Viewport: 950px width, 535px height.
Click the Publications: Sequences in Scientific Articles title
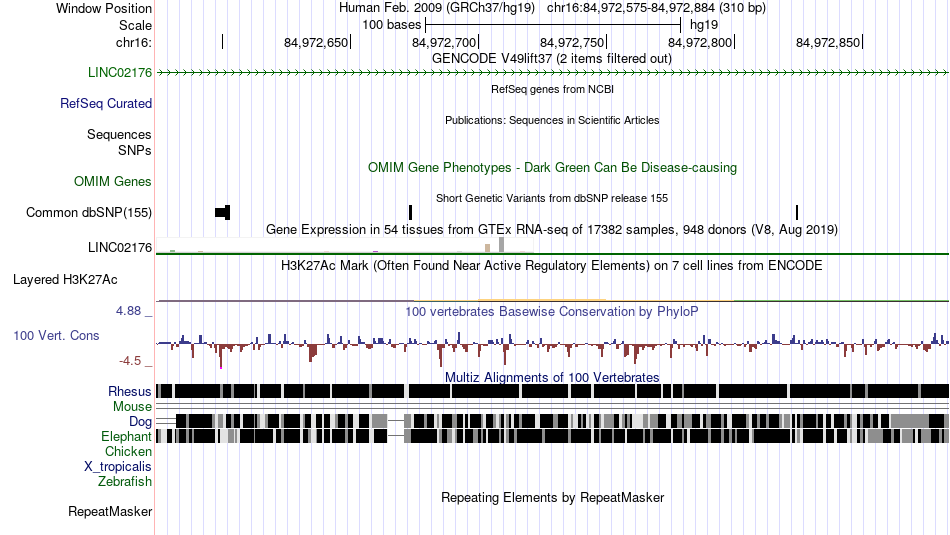(552, 121)
